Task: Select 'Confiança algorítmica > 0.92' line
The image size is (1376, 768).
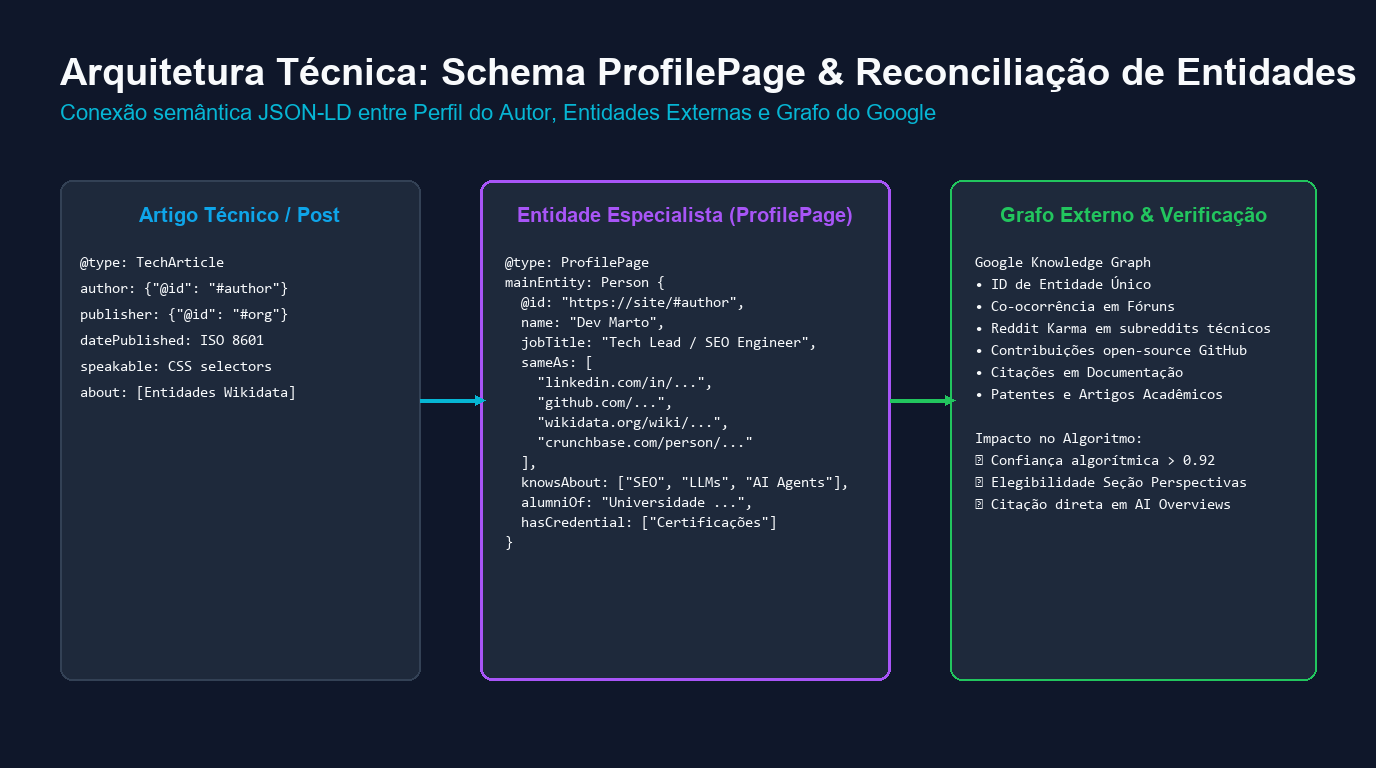Action: point(1095,461)
